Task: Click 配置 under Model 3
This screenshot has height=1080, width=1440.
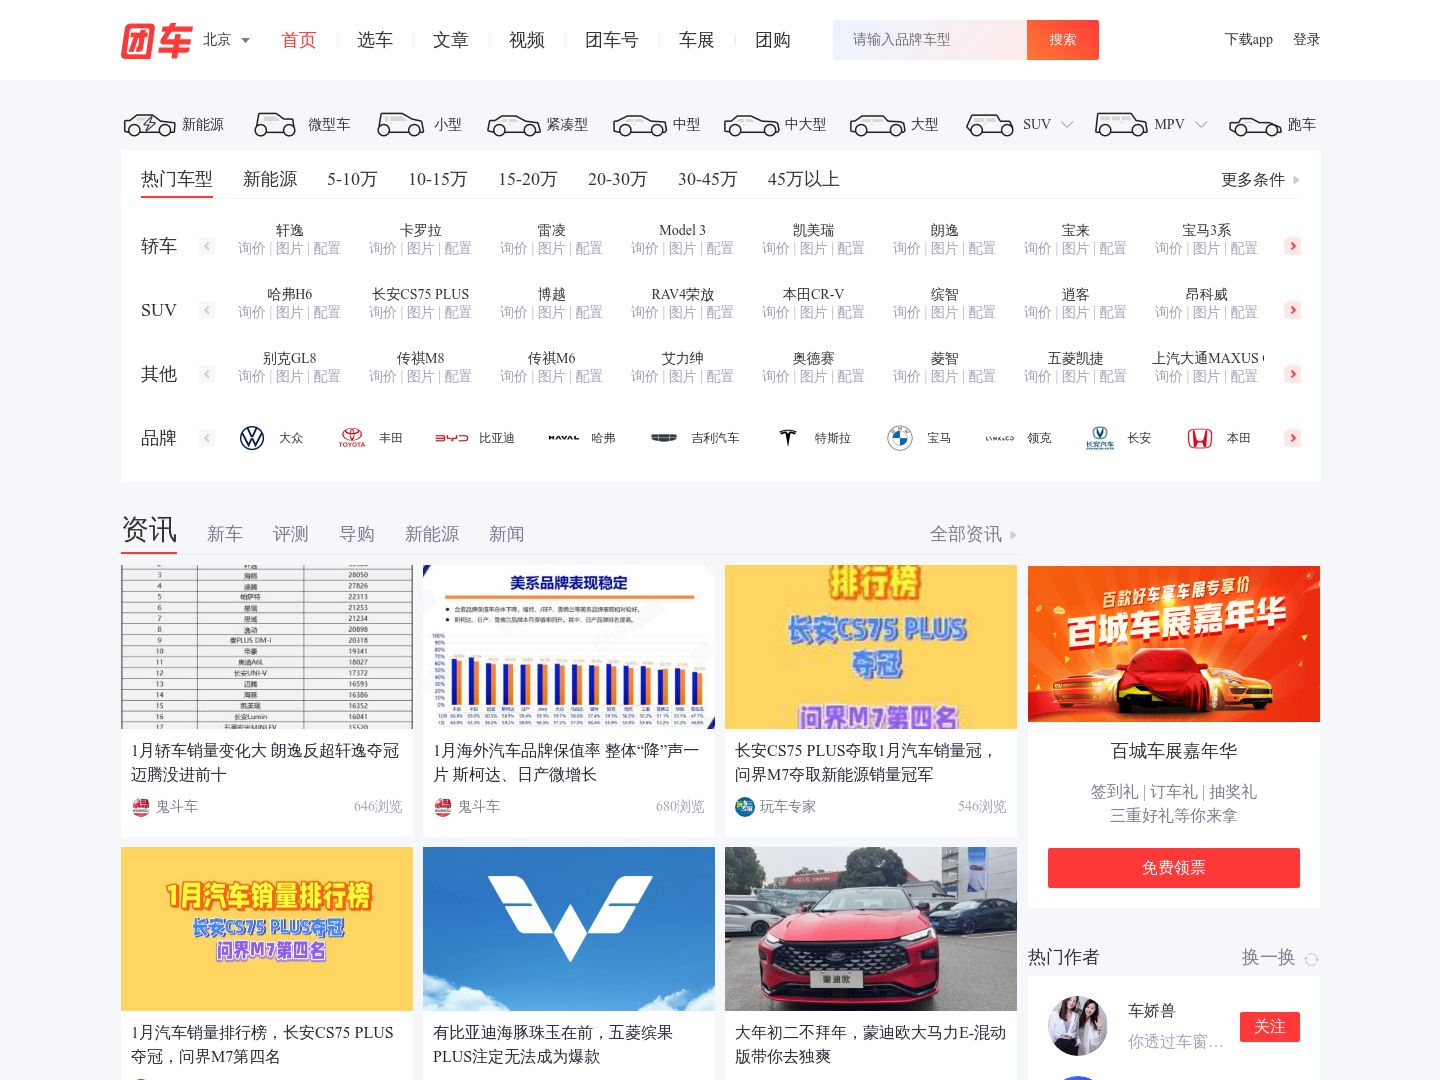Action: coord(720,248)
